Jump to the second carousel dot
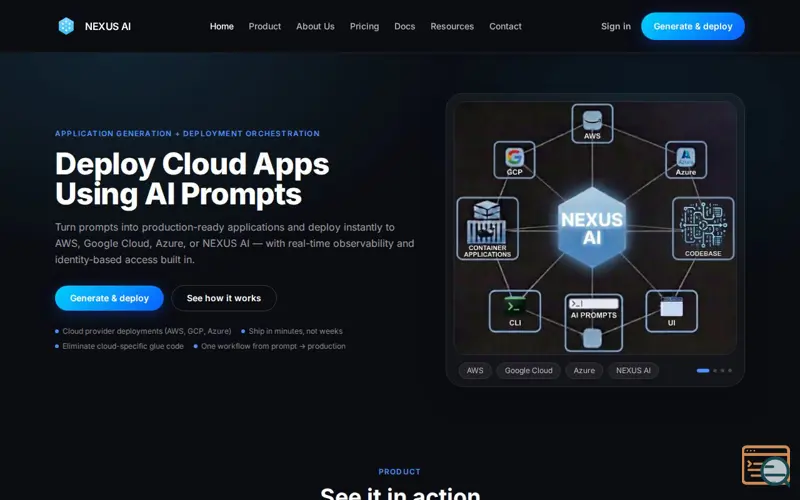 coord(715,370)
